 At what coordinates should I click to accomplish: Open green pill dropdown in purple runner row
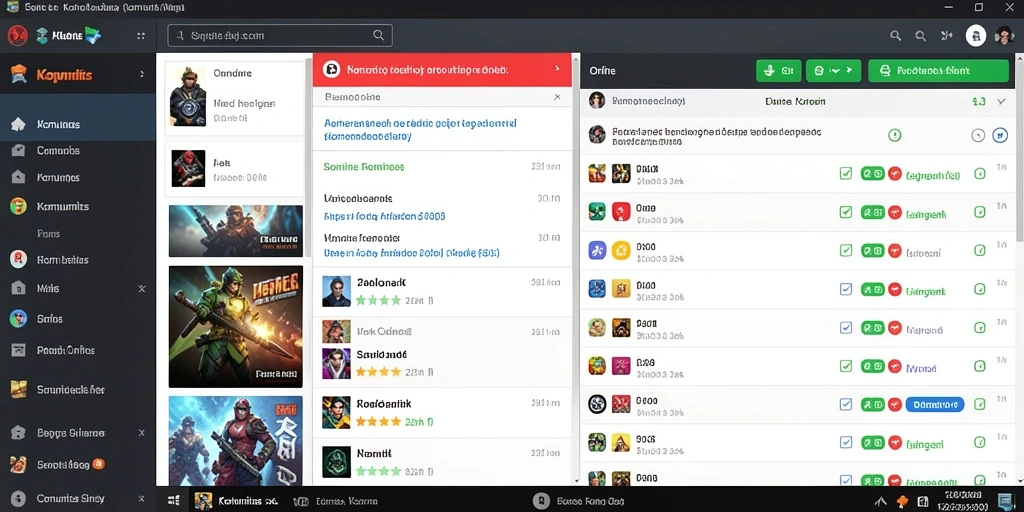tap(873, 251)
